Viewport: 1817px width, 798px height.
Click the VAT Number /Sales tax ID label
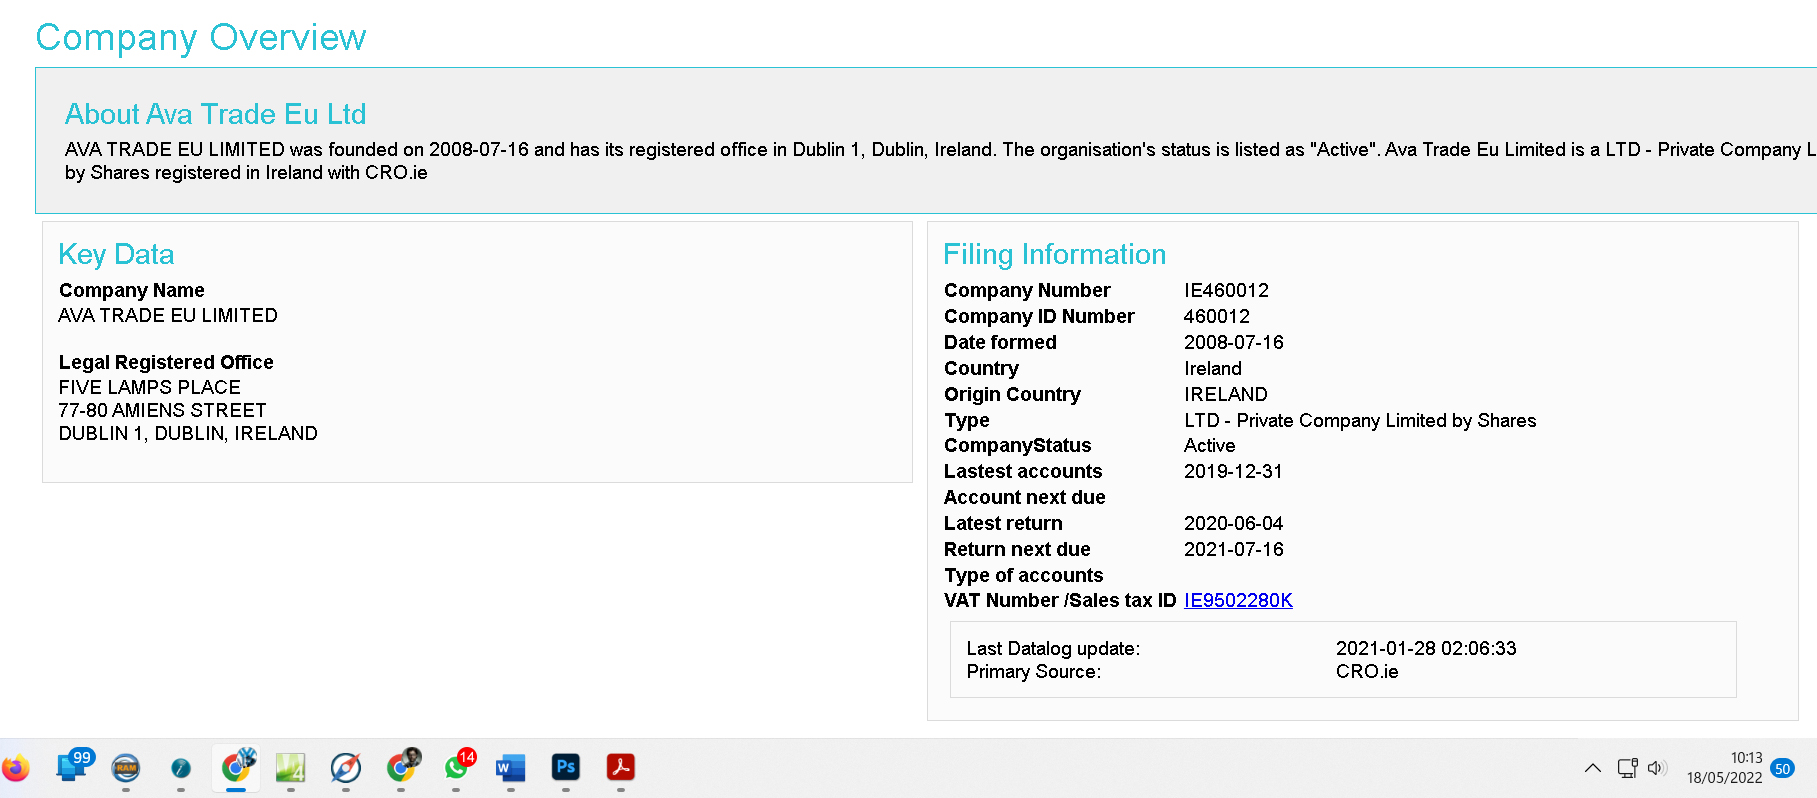(1060, 600)
